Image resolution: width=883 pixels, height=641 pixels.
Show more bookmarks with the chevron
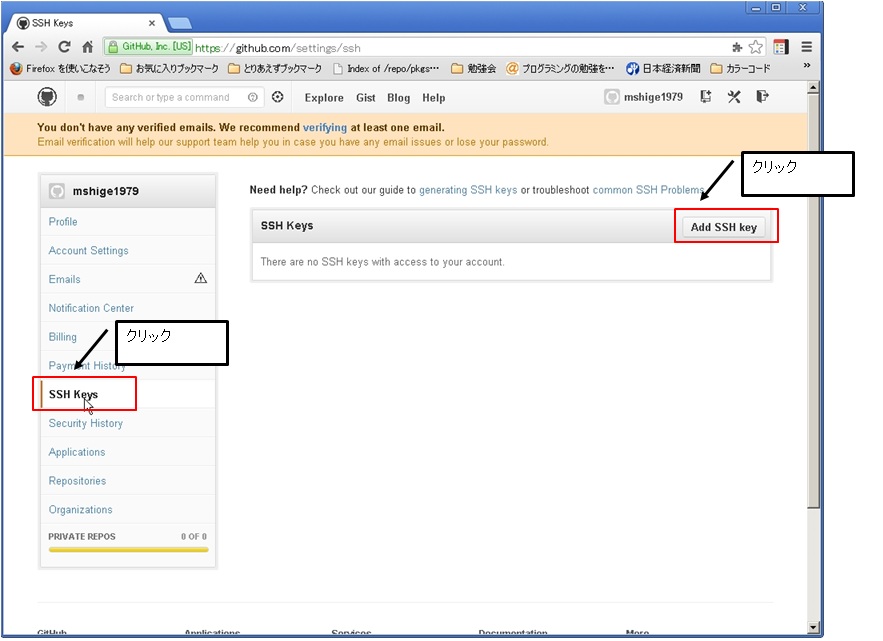click(x=807, y=66)
